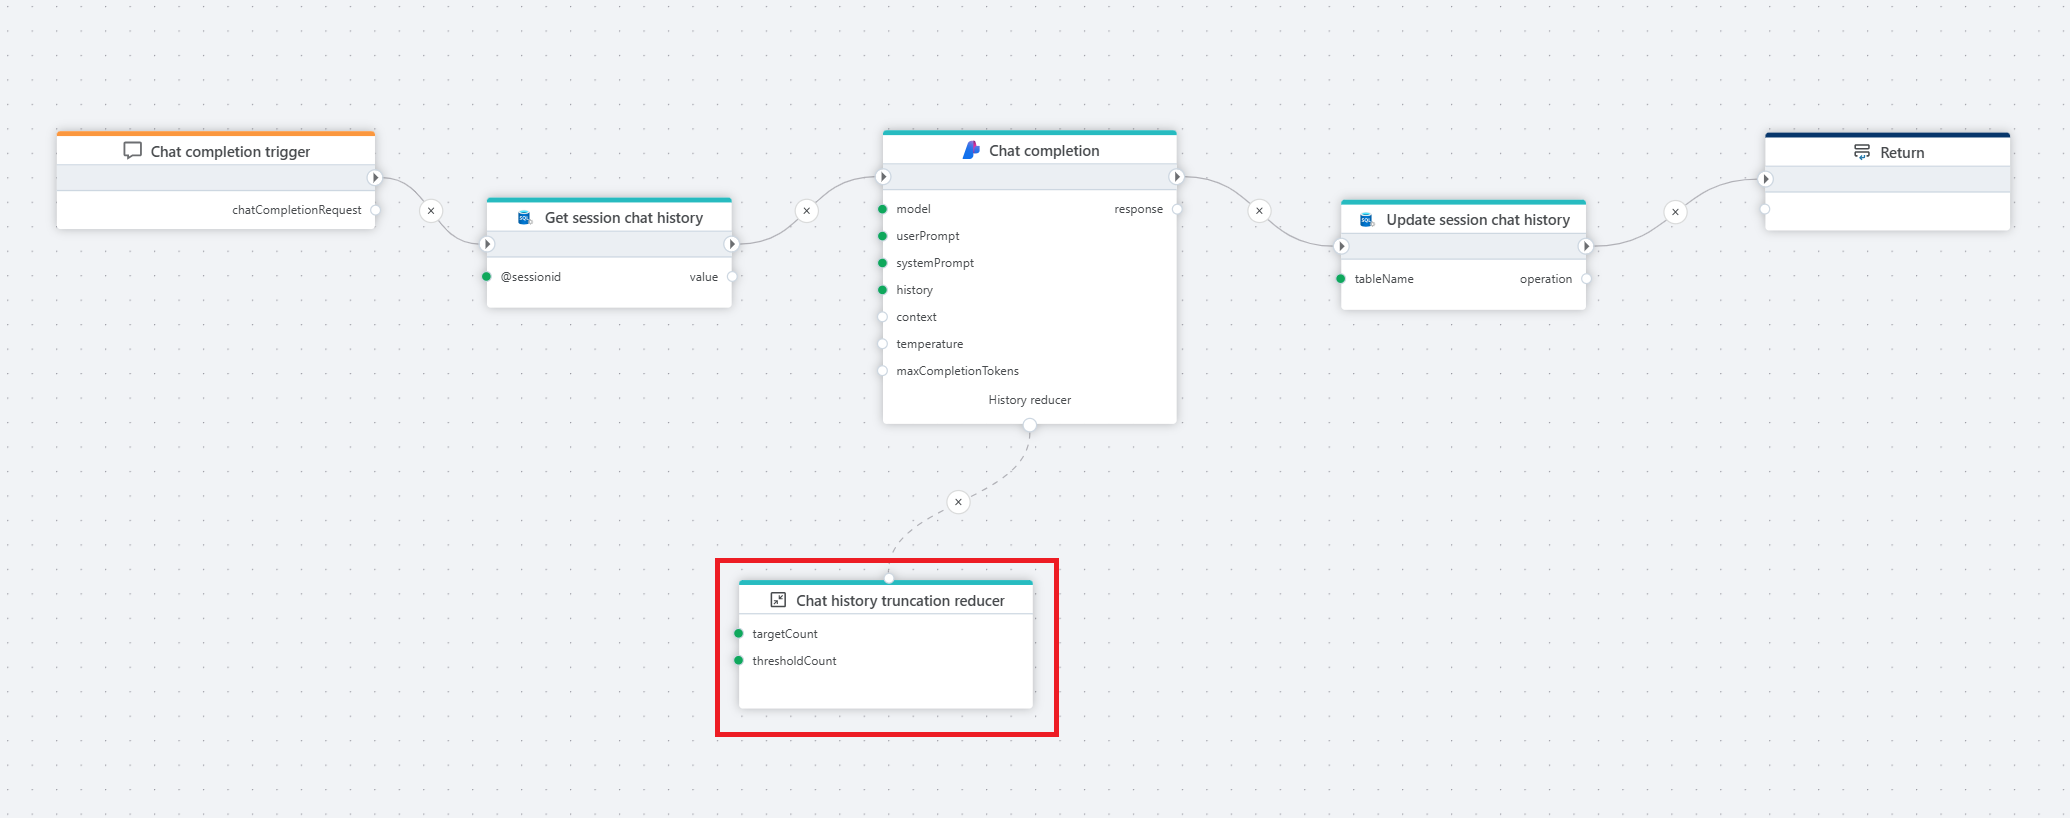Delete link between Get history and Chat completion
This screenshot has height=818, width=2070.
[x=806, y=211]
